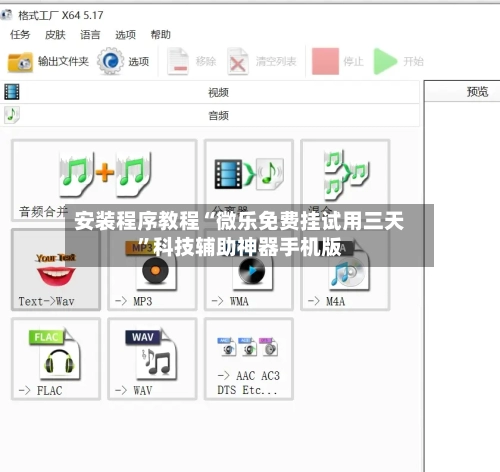
Task: Select the video-to-audio separator tool
Action: [249, 180]
